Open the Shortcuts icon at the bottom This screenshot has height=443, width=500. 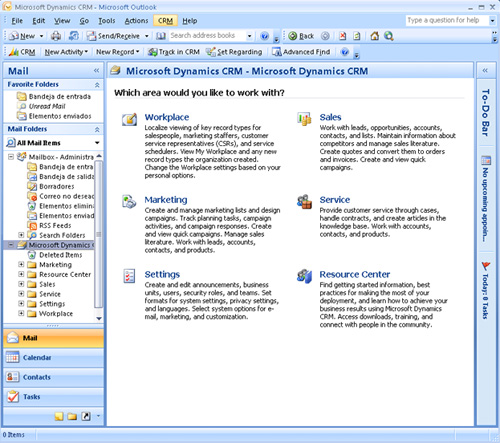pyautogui.click(x=86, y=416)
